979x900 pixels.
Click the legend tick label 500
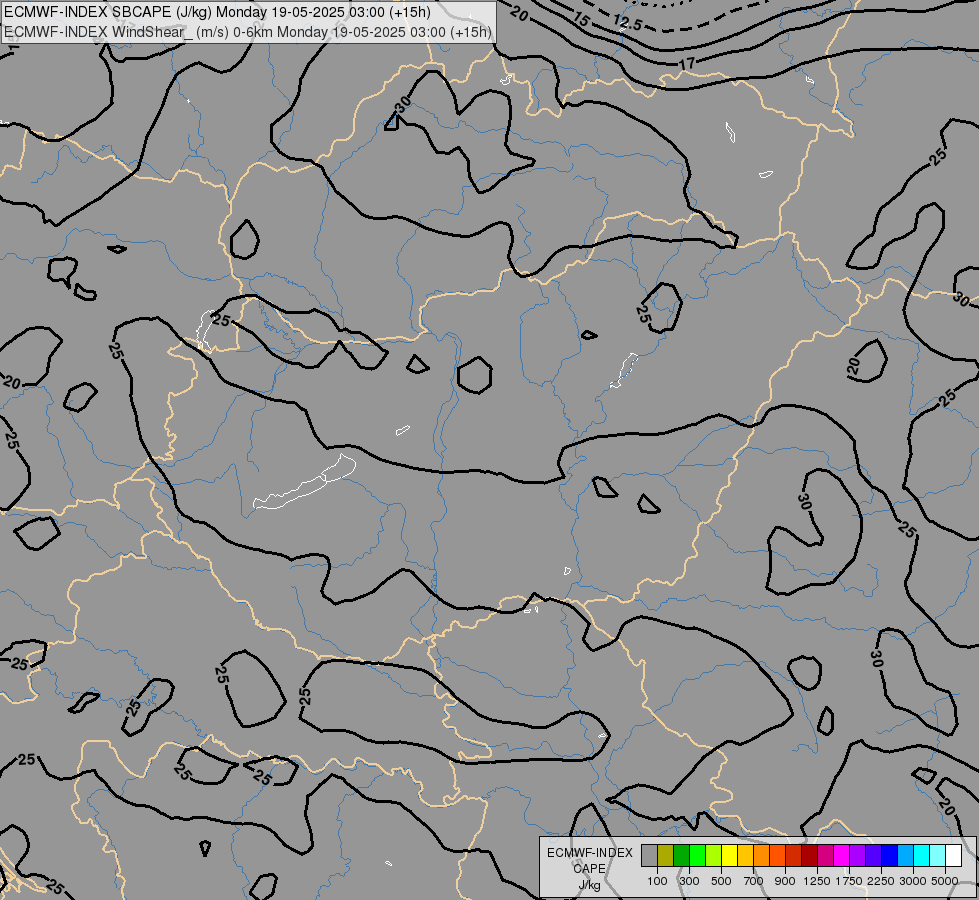click(721, 881)
